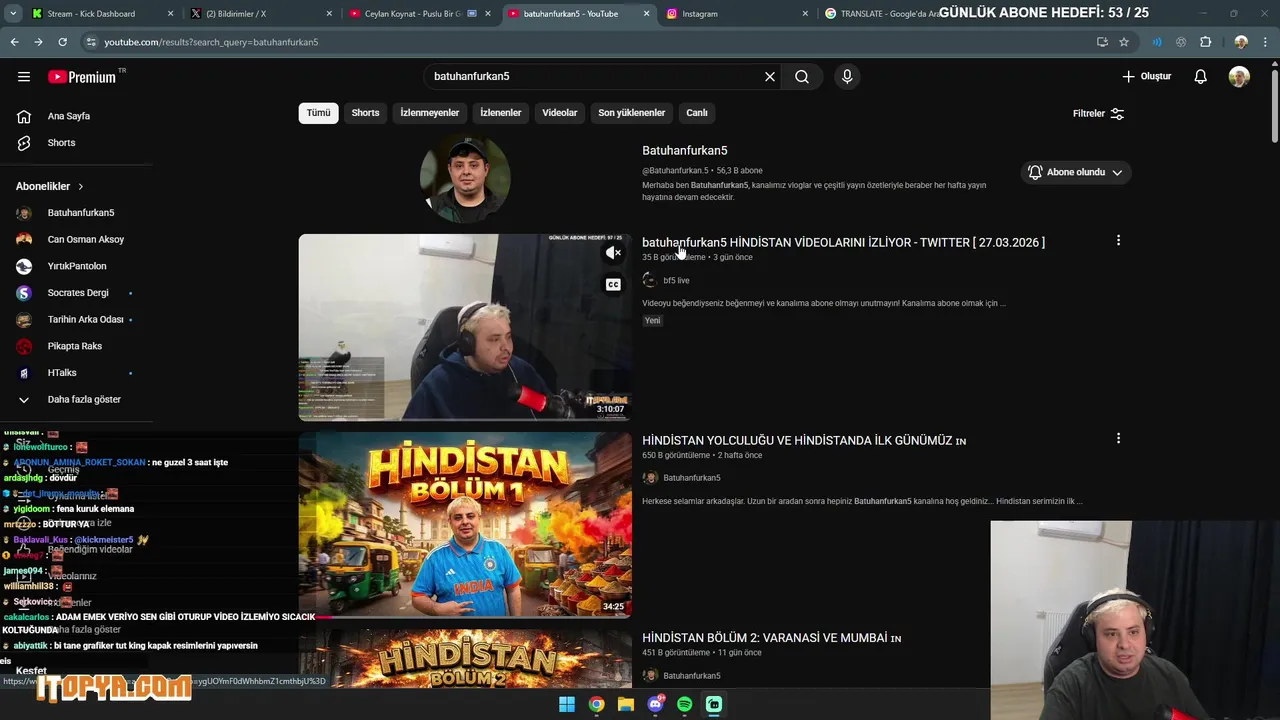This screenshot has height=720, width=1280.
Task: Open Spotify from the taskbar
Action: (x=685, y=704)
